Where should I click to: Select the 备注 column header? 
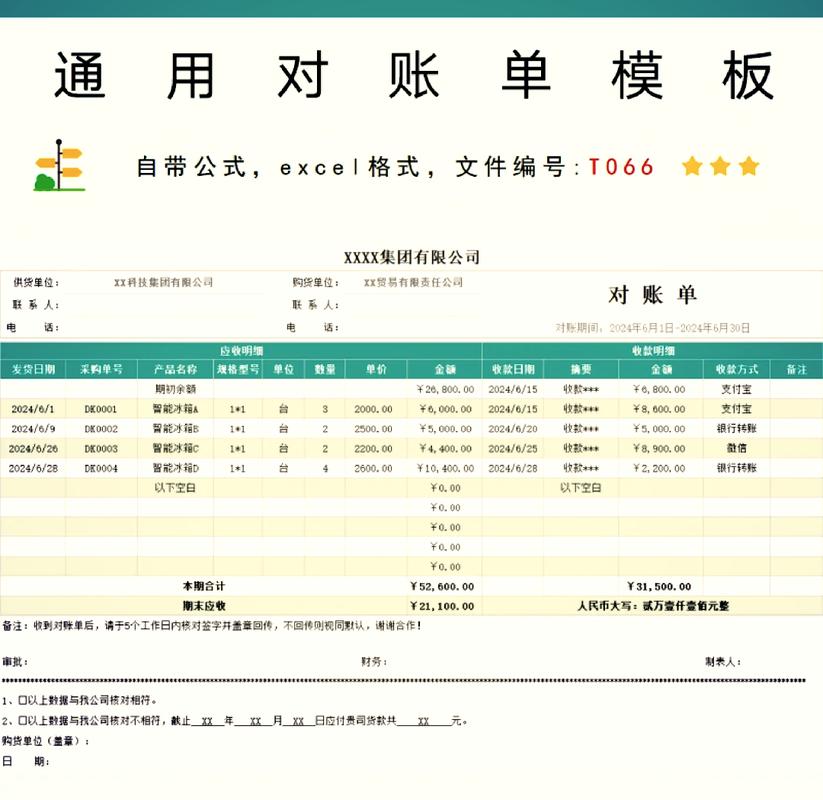coord(796,369)
